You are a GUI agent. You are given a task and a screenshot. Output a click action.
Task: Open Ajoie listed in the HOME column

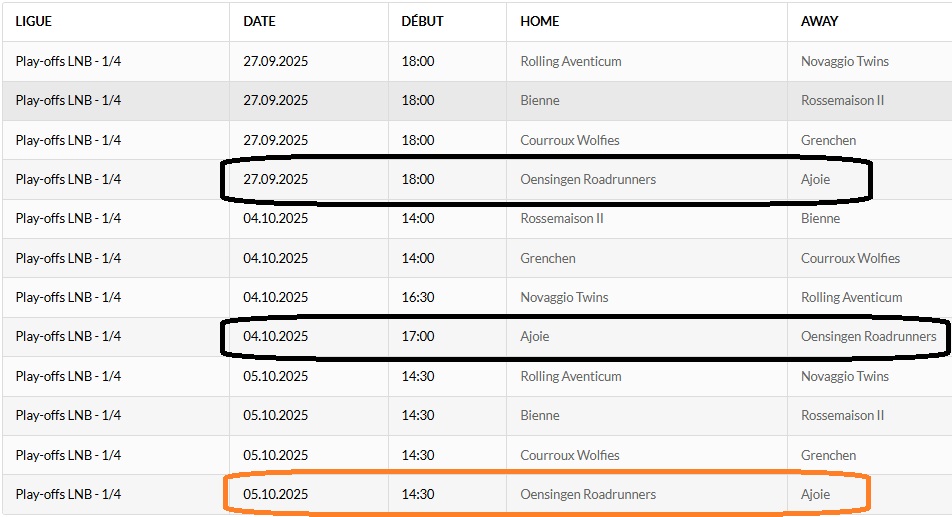(535, 337)
